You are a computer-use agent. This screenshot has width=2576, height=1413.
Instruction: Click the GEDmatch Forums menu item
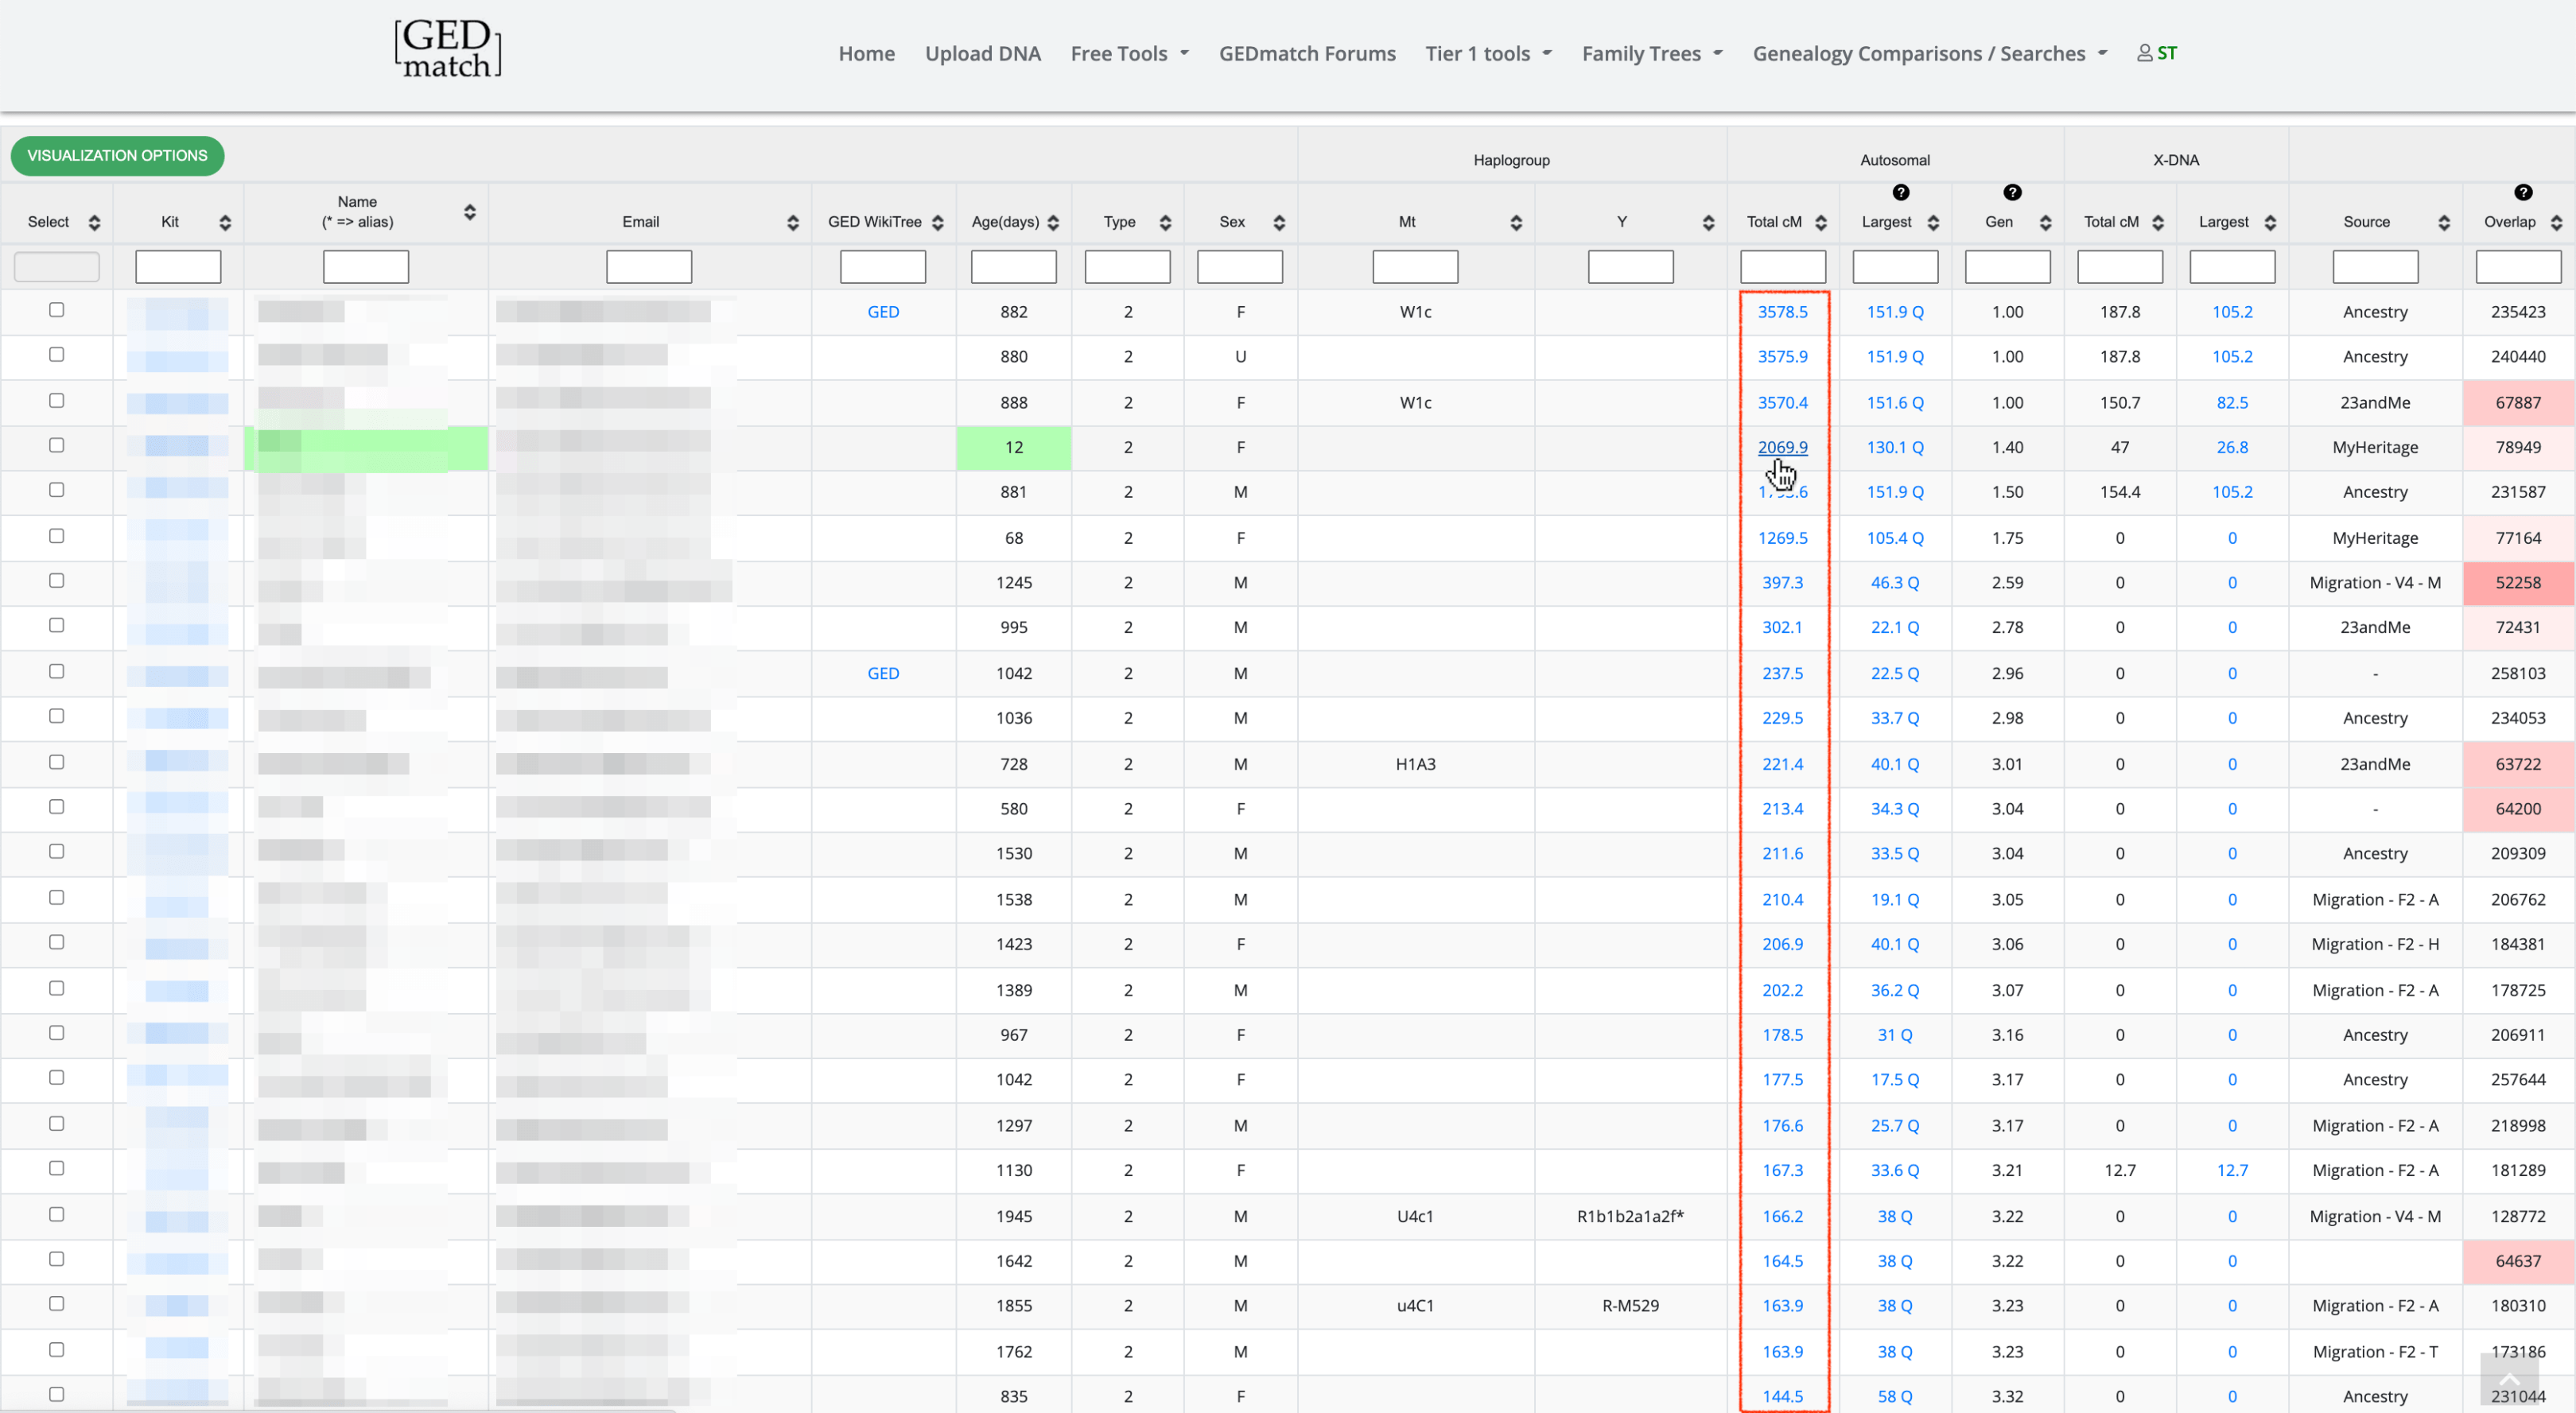coord(1307,53)
